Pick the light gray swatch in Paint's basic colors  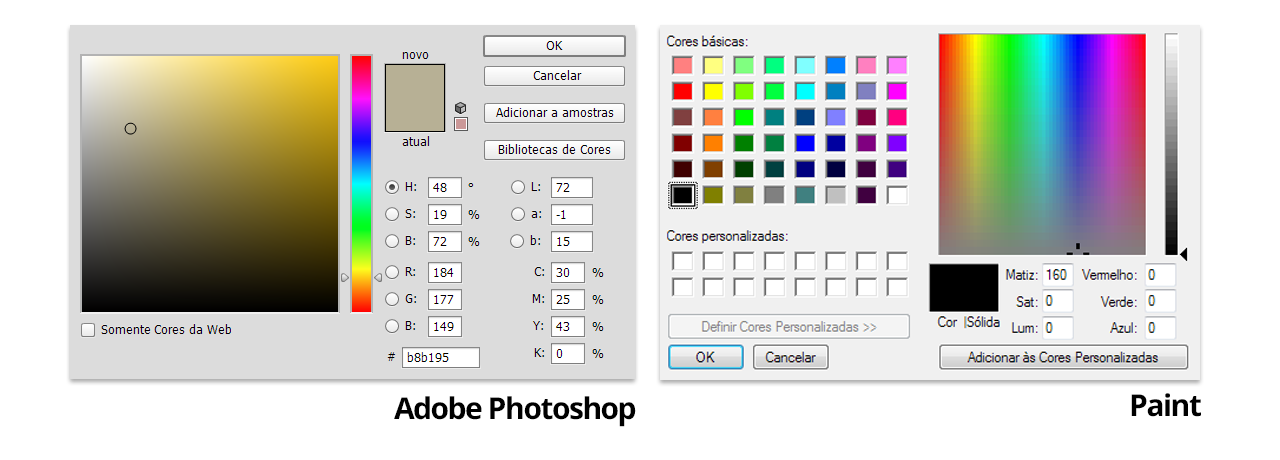(836, 195)
